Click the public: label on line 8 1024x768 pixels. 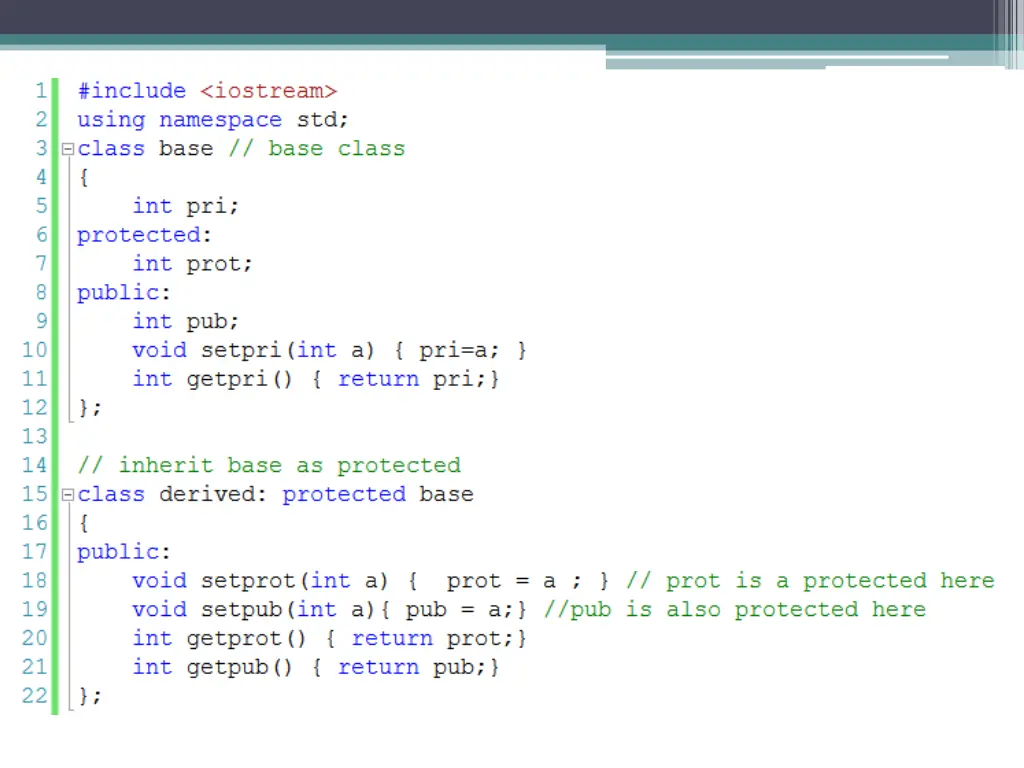pyautogui.click(x=124, y=293)
